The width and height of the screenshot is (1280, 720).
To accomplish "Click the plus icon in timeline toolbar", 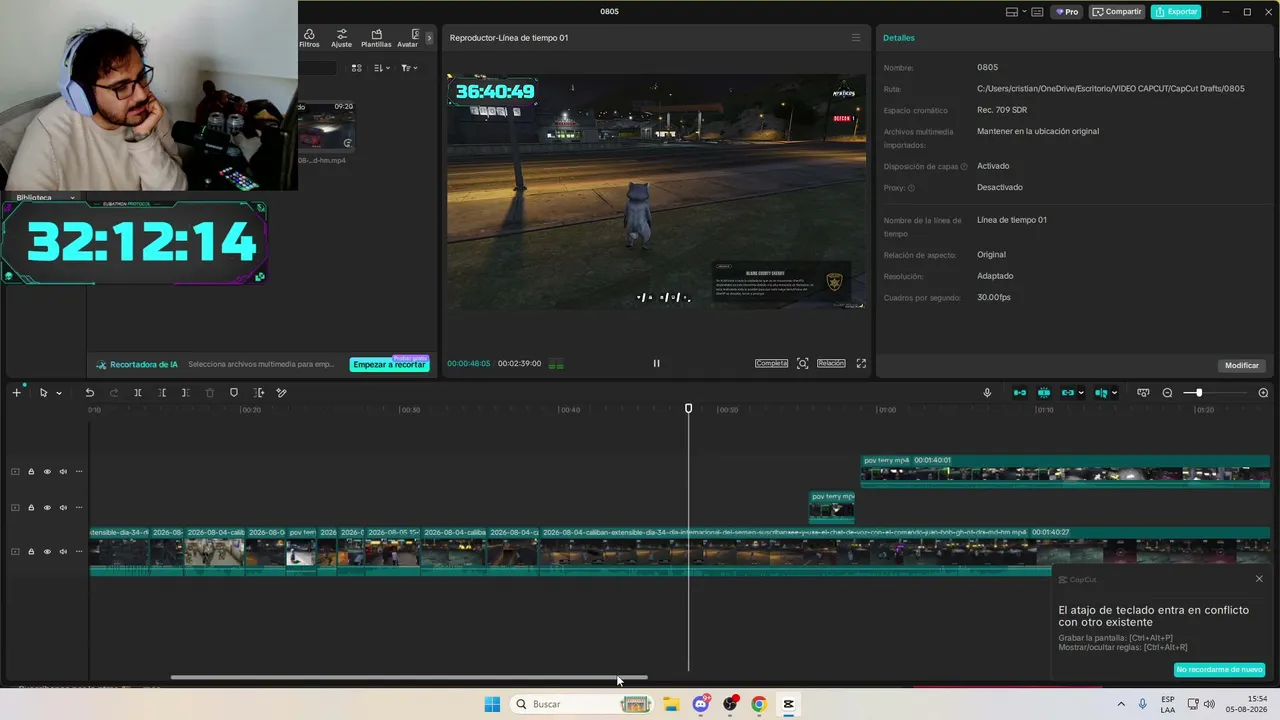I will (16, 393).
